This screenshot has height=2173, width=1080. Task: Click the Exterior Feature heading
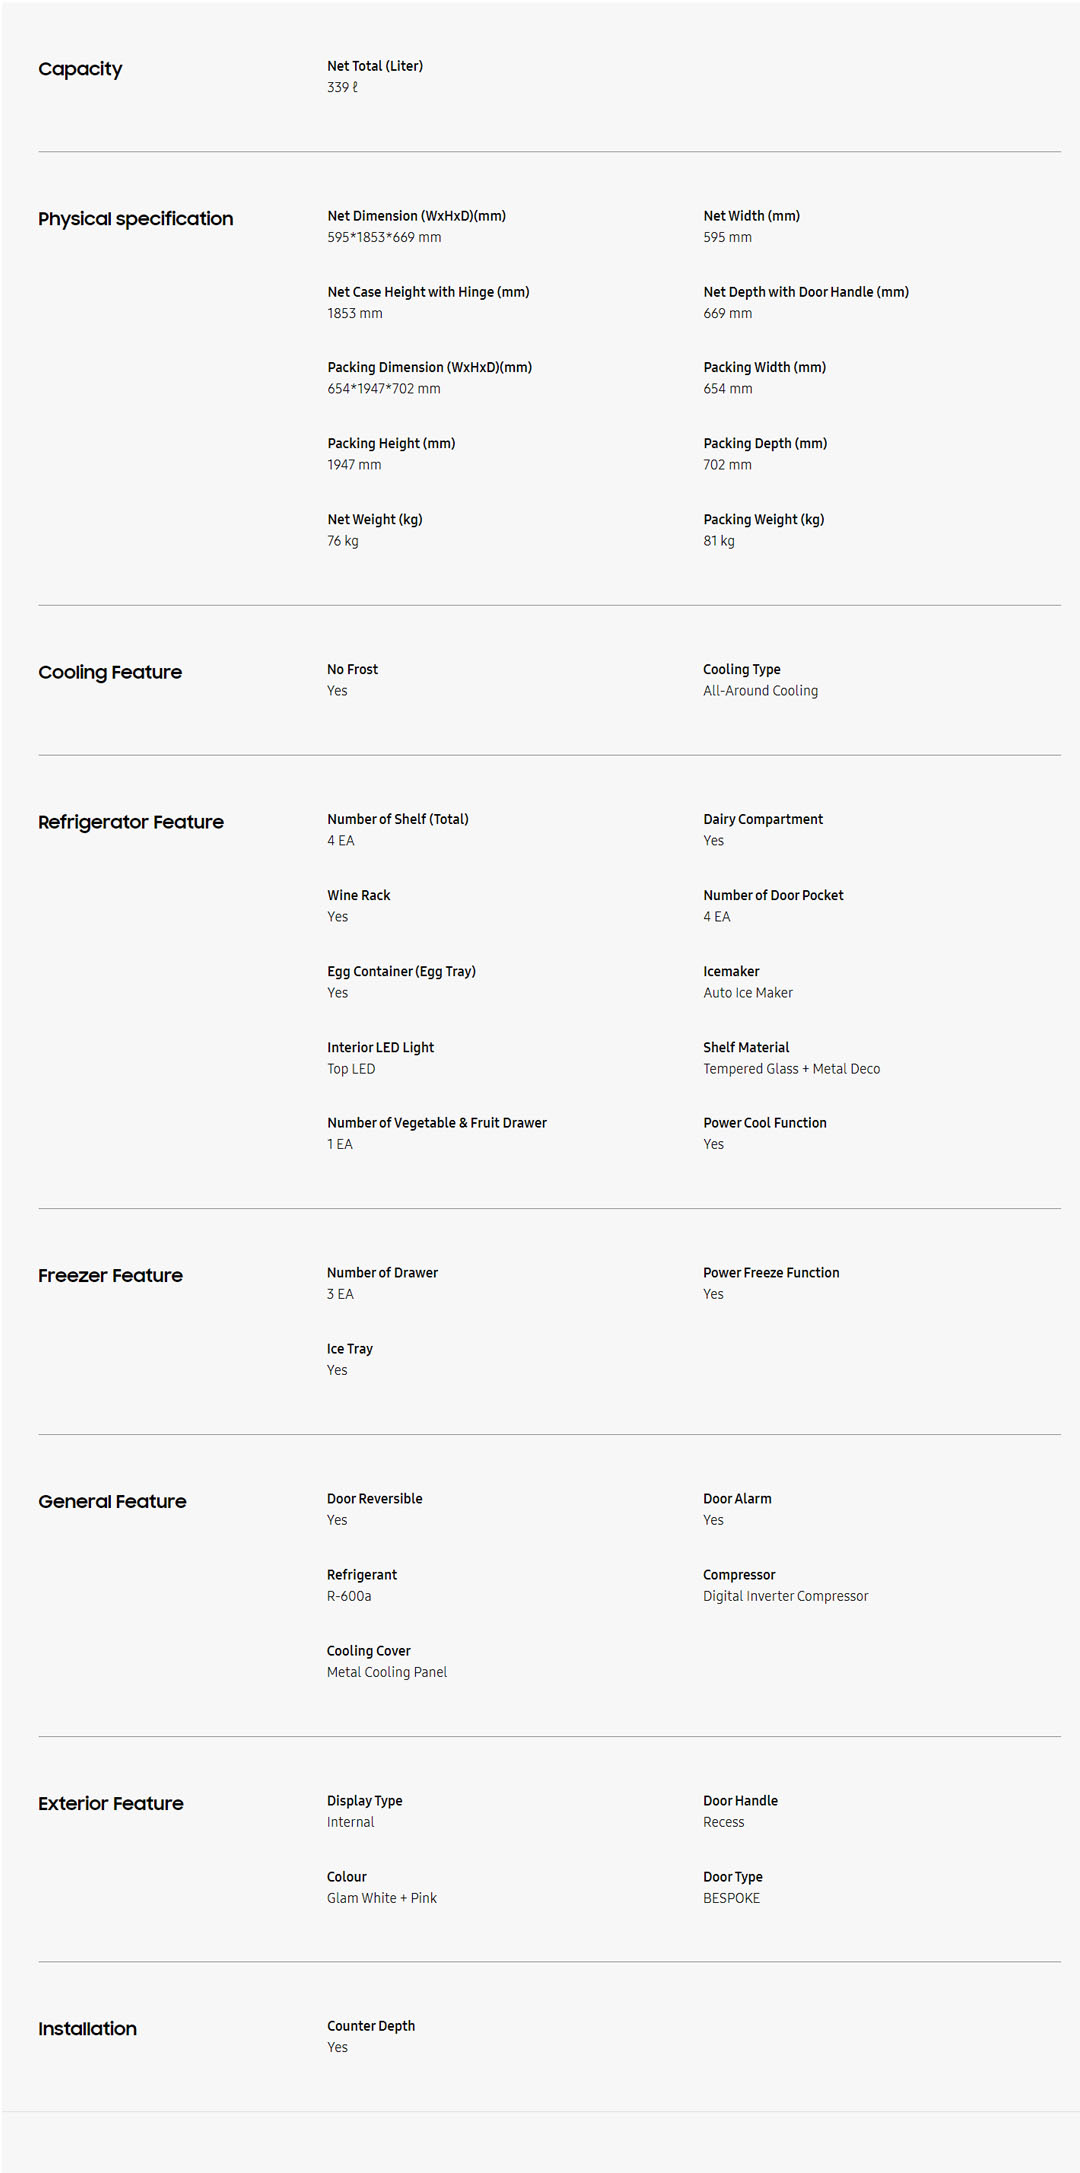tap(111, 1803)
